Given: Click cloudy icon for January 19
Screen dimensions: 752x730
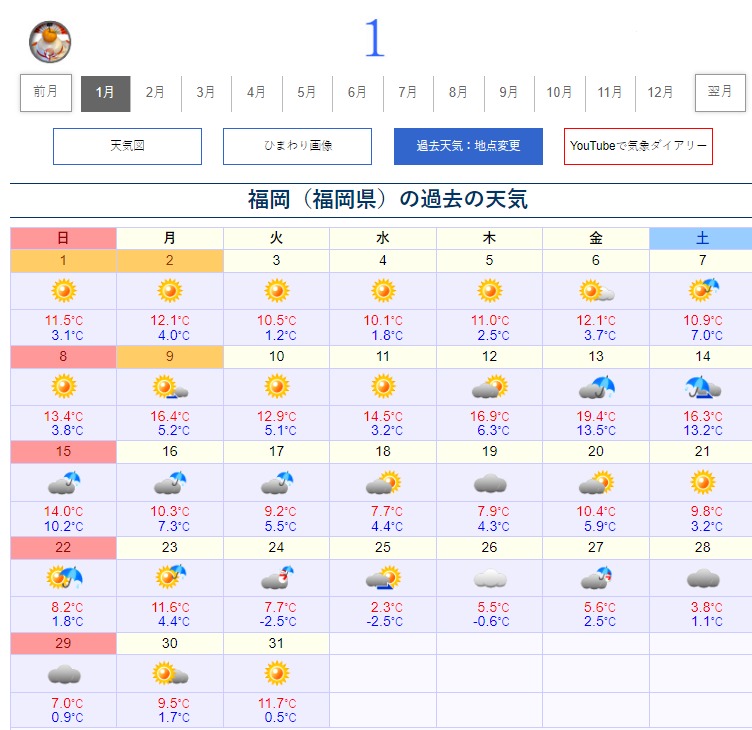Looking at the screenshot, I should pos(490,483).
